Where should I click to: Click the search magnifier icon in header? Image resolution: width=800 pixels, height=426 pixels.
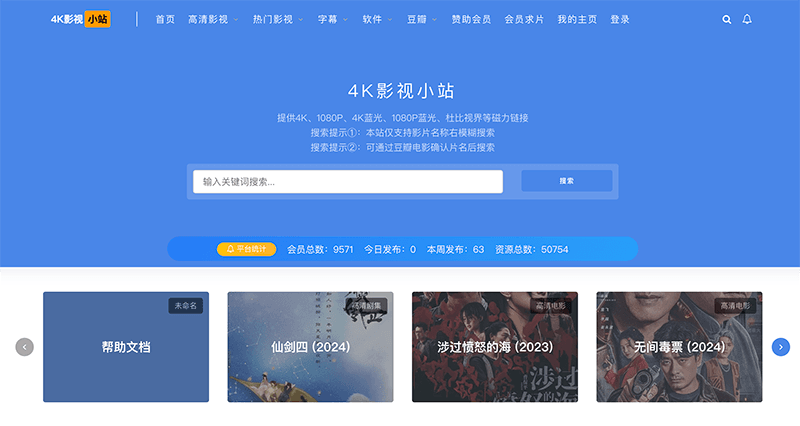(726, 19)
